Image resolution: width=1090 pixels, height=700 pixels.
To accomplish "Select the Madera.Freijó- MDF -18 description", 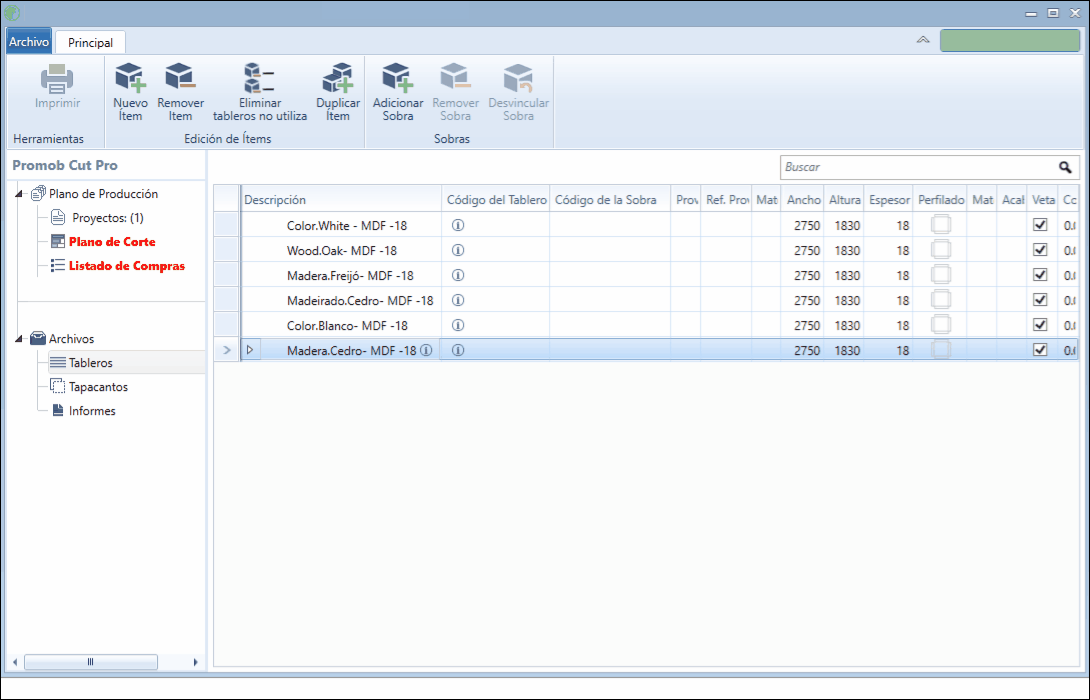I will (350, 275).
